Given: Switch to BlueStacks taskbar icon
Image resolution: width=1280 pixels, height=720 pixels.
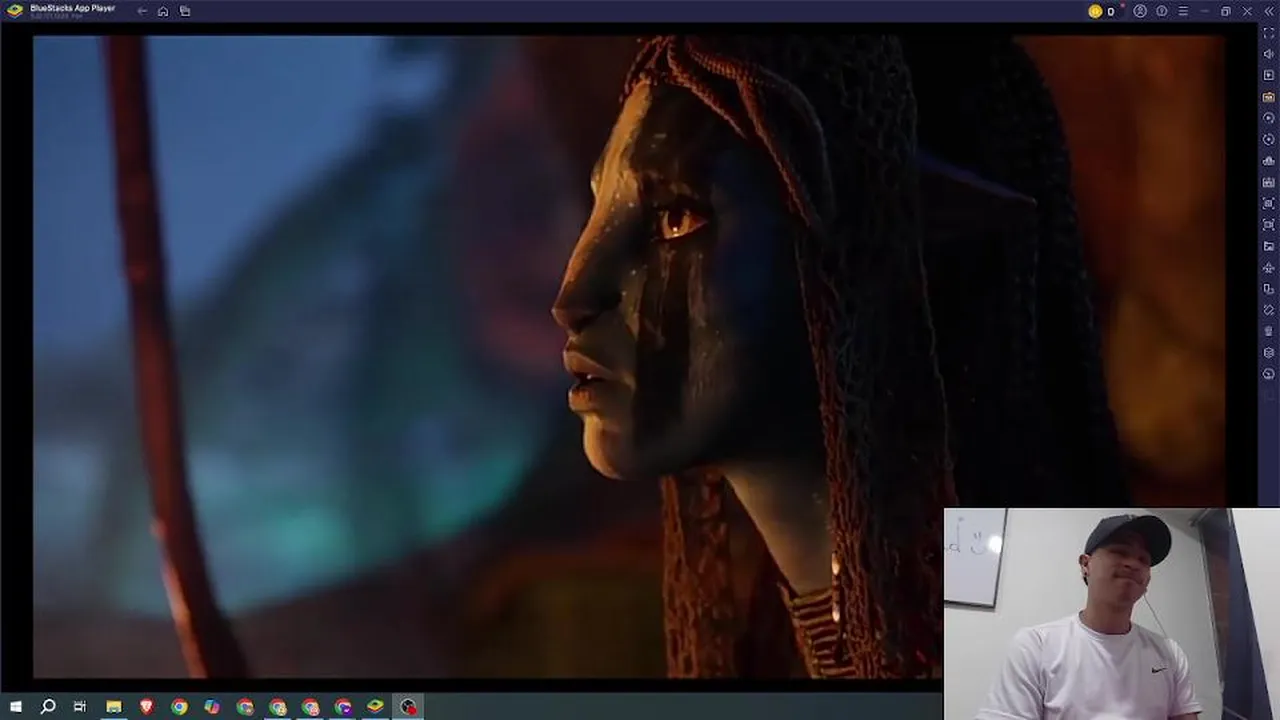Looking at the screenshot, I should (375, 707).
